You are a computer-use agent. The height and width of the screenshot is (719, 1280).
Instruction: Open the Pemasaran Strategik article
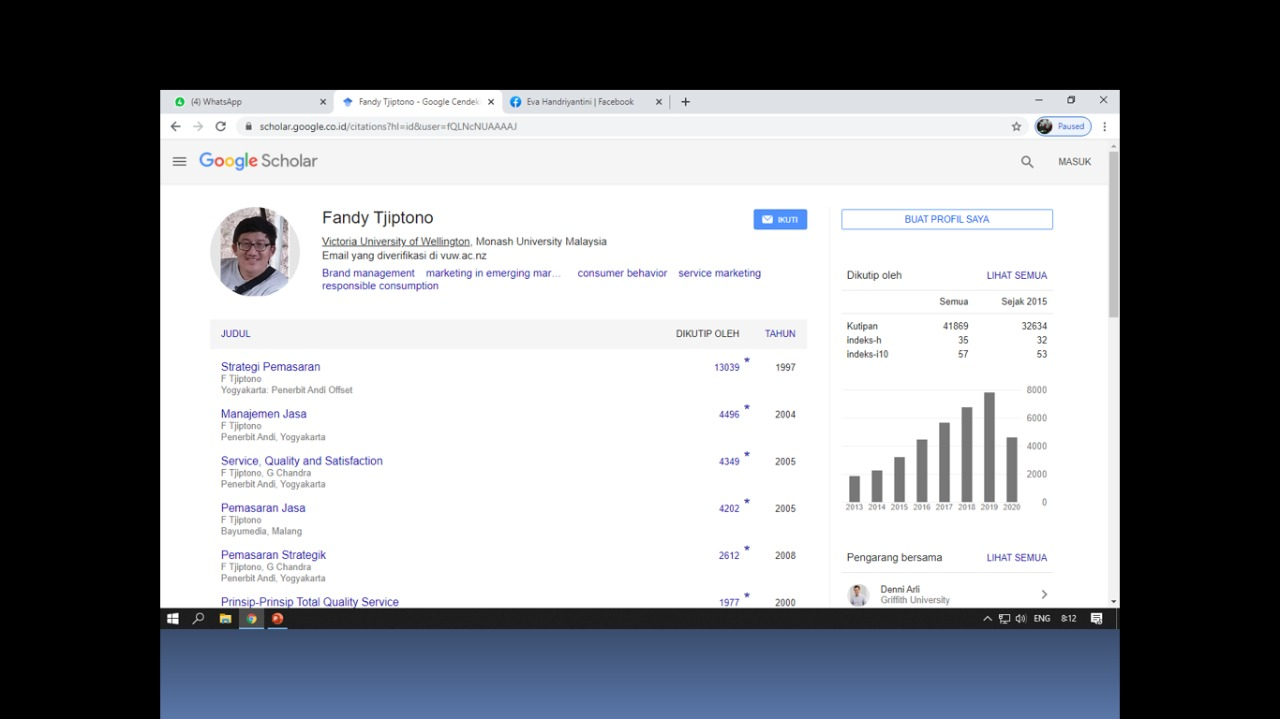point(273,555)
